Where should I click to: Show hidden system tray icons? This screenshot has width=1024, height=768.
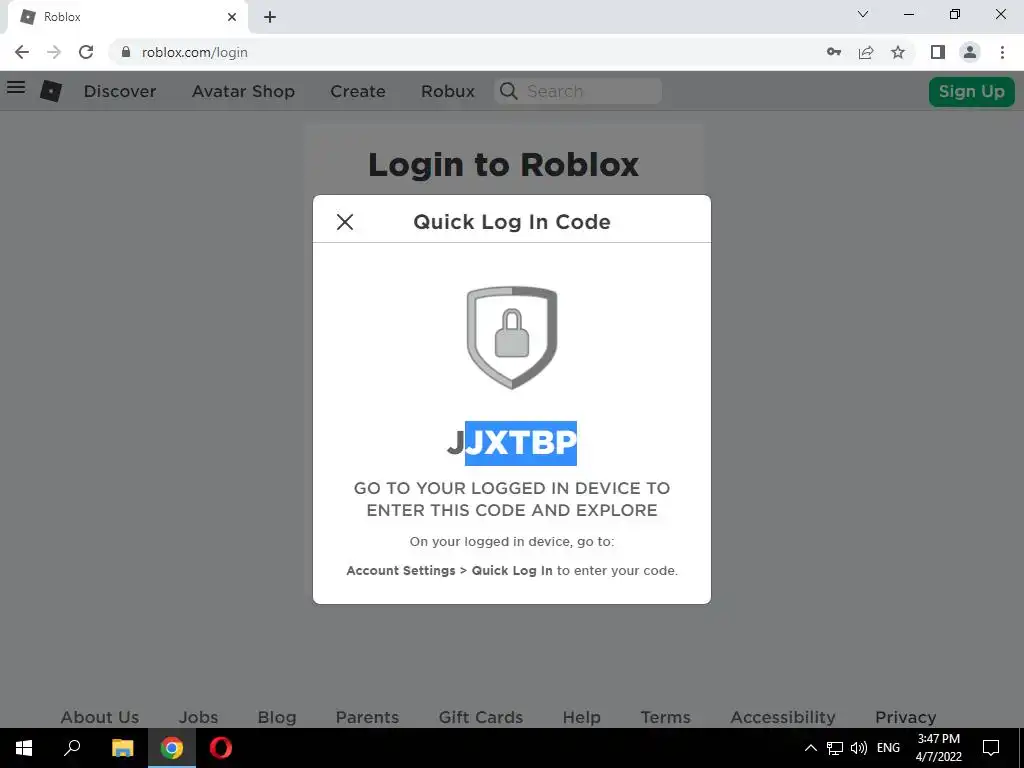(810, 748)
